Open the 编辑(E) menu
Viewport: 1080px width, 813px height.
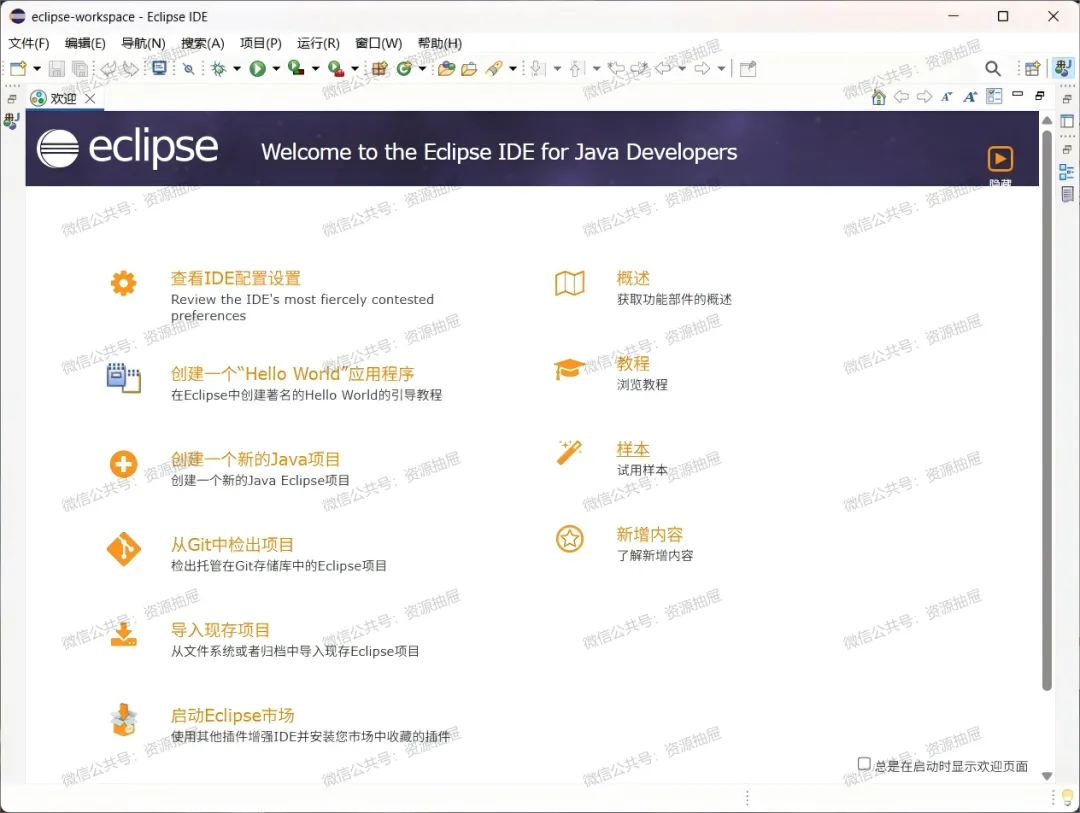point(85,43)
